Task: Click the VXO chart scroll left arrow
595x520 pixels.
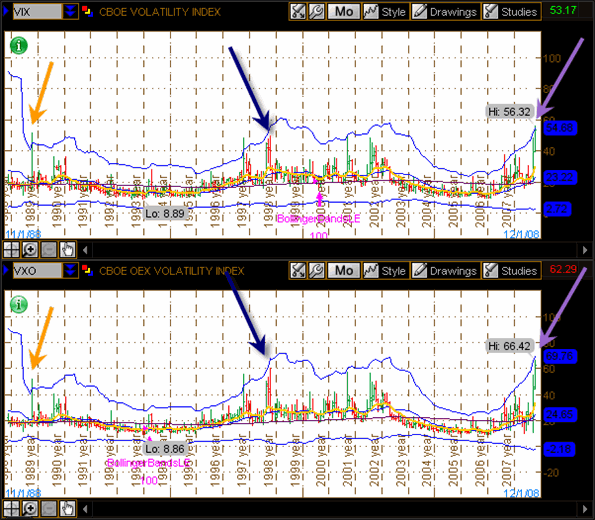Action: [x=85, y=509]
